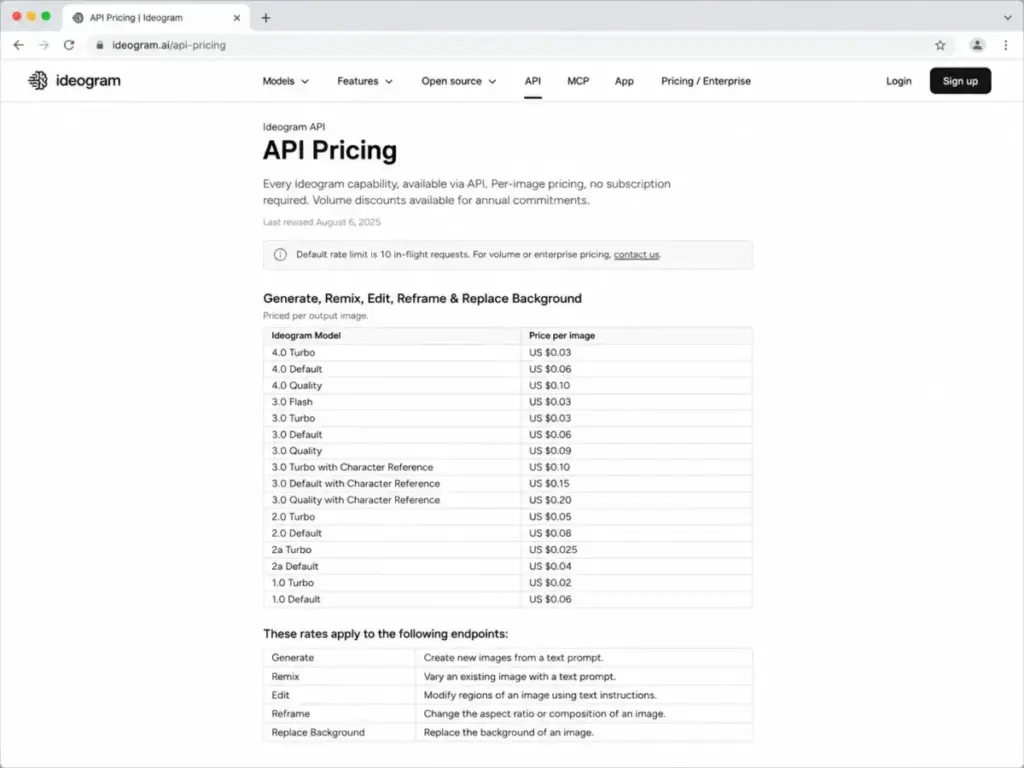This screenshot has height=768, width=1024.
Task: Expand the Models dropdown menu
Action: click(x=285, y=81)
